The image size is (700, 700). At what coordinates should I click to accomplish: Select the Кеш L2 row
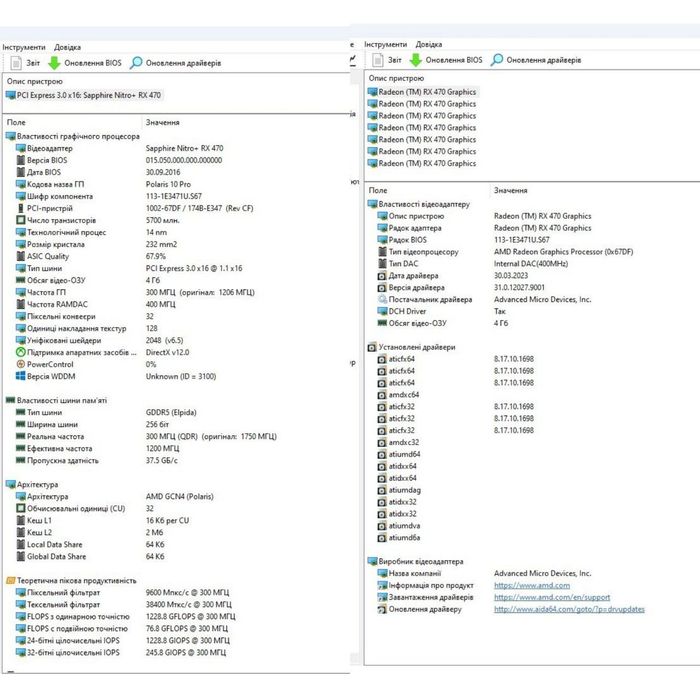tap(90, 533)
